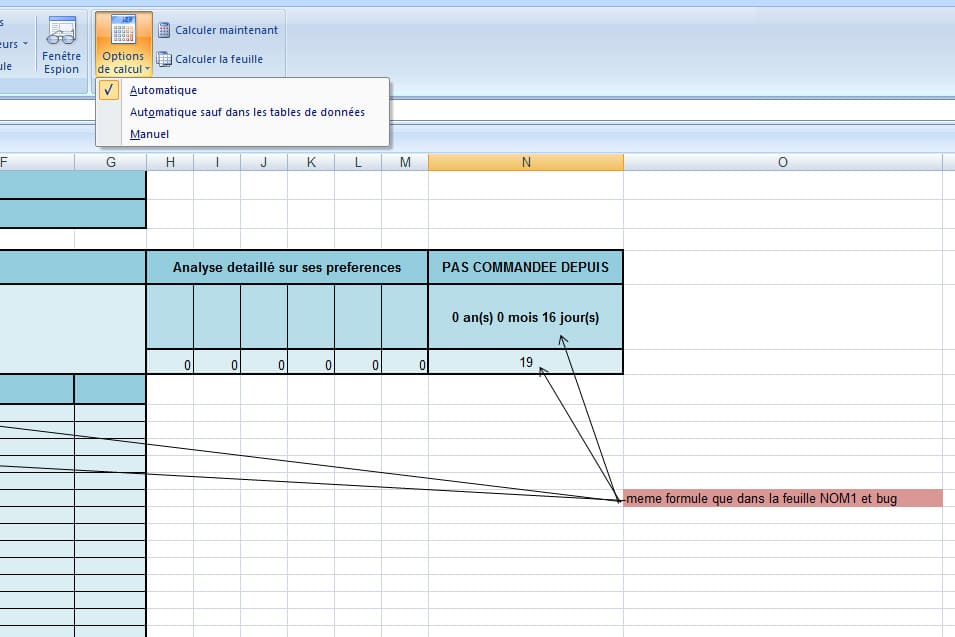Select the checked Automatique calculation option
955x637 pixels.
coord(163,90)
